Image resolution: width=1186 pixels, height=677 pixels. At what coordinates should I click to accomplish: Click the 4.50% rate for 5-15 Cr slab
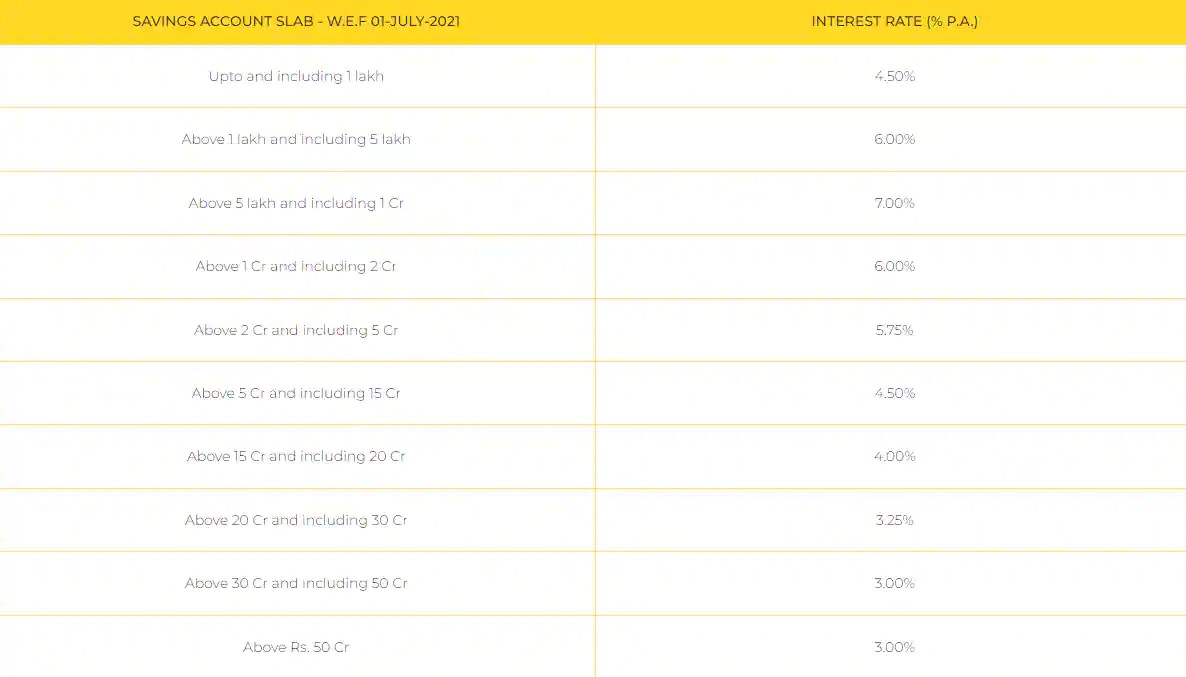[x=894, y=393]
